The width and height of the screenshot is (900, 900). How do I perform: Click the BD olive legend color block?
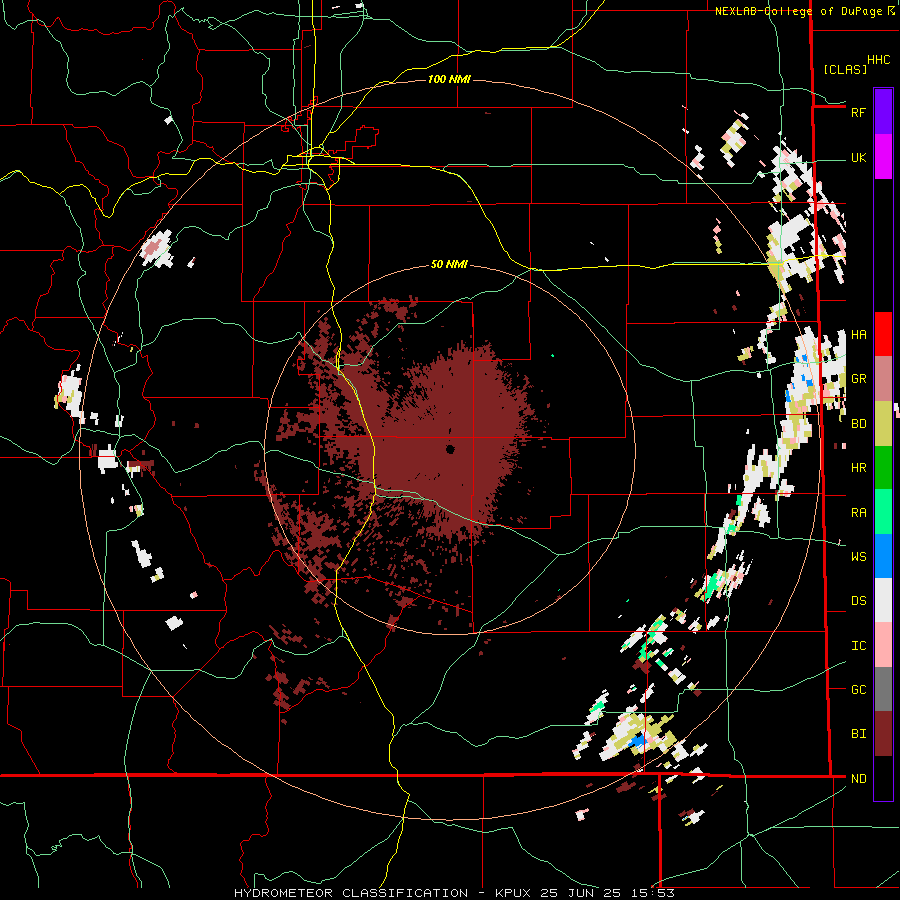click(x=883, y=424)
